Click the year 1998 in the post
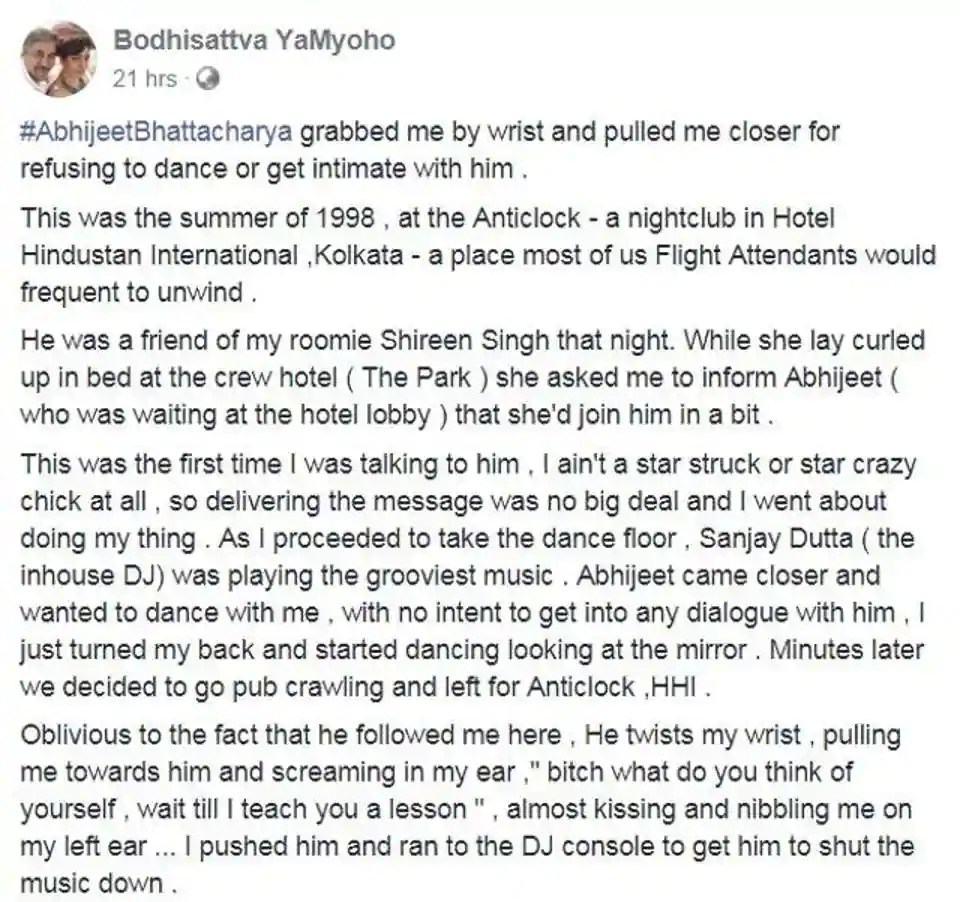 (346, 219)
